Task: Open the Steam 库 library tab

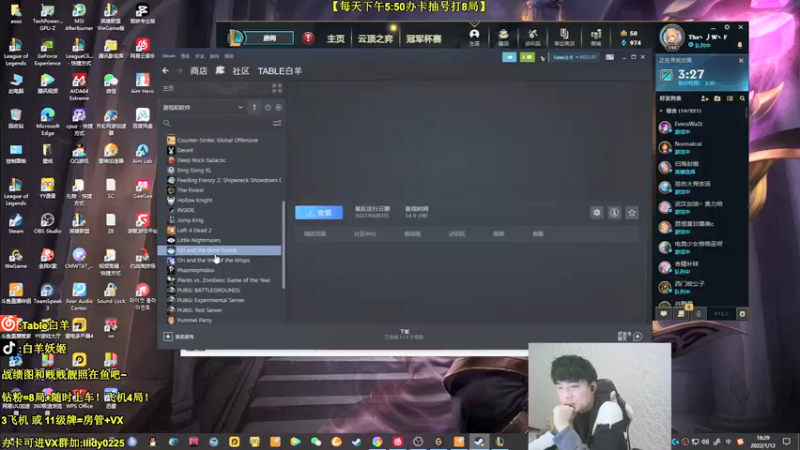Action: coord(220,70)
